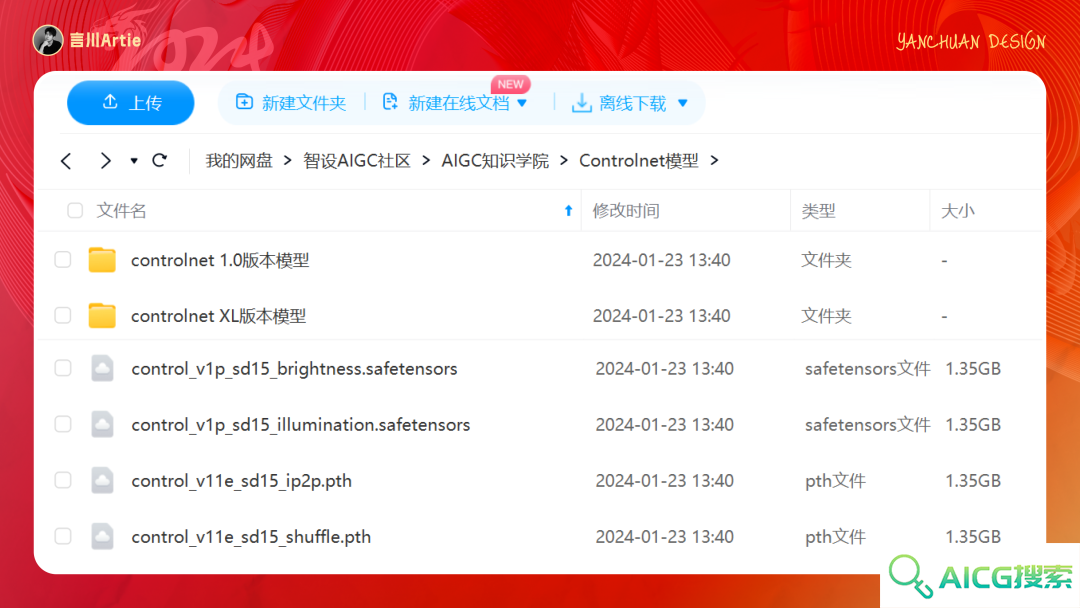Viewport: 1080px width, 608px height.
Task: Go forward with the right arrow
Action: [x=105, y=161]
